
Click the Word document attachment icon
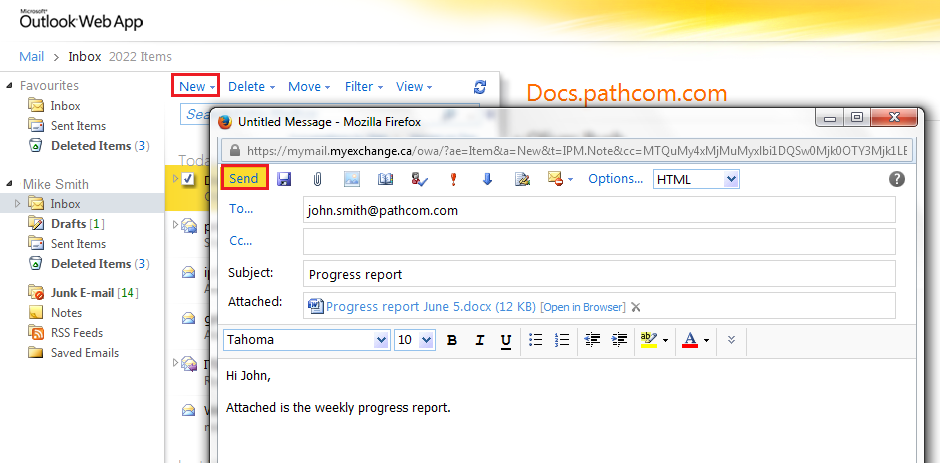[x=315, y=306]
